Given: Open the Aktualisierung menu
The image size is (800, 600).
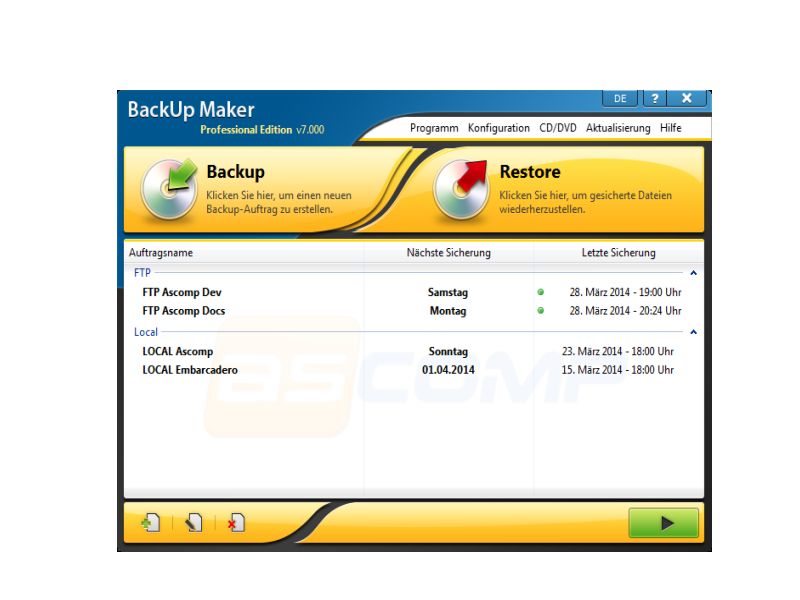Looking at the screenshot, I should click(x=618, y=128).
